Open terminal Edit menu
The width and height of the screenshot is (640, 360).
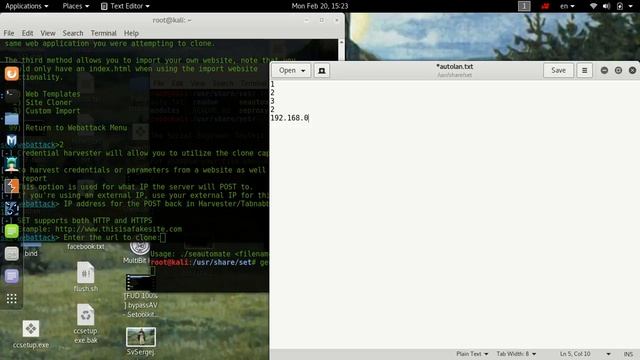27,33
